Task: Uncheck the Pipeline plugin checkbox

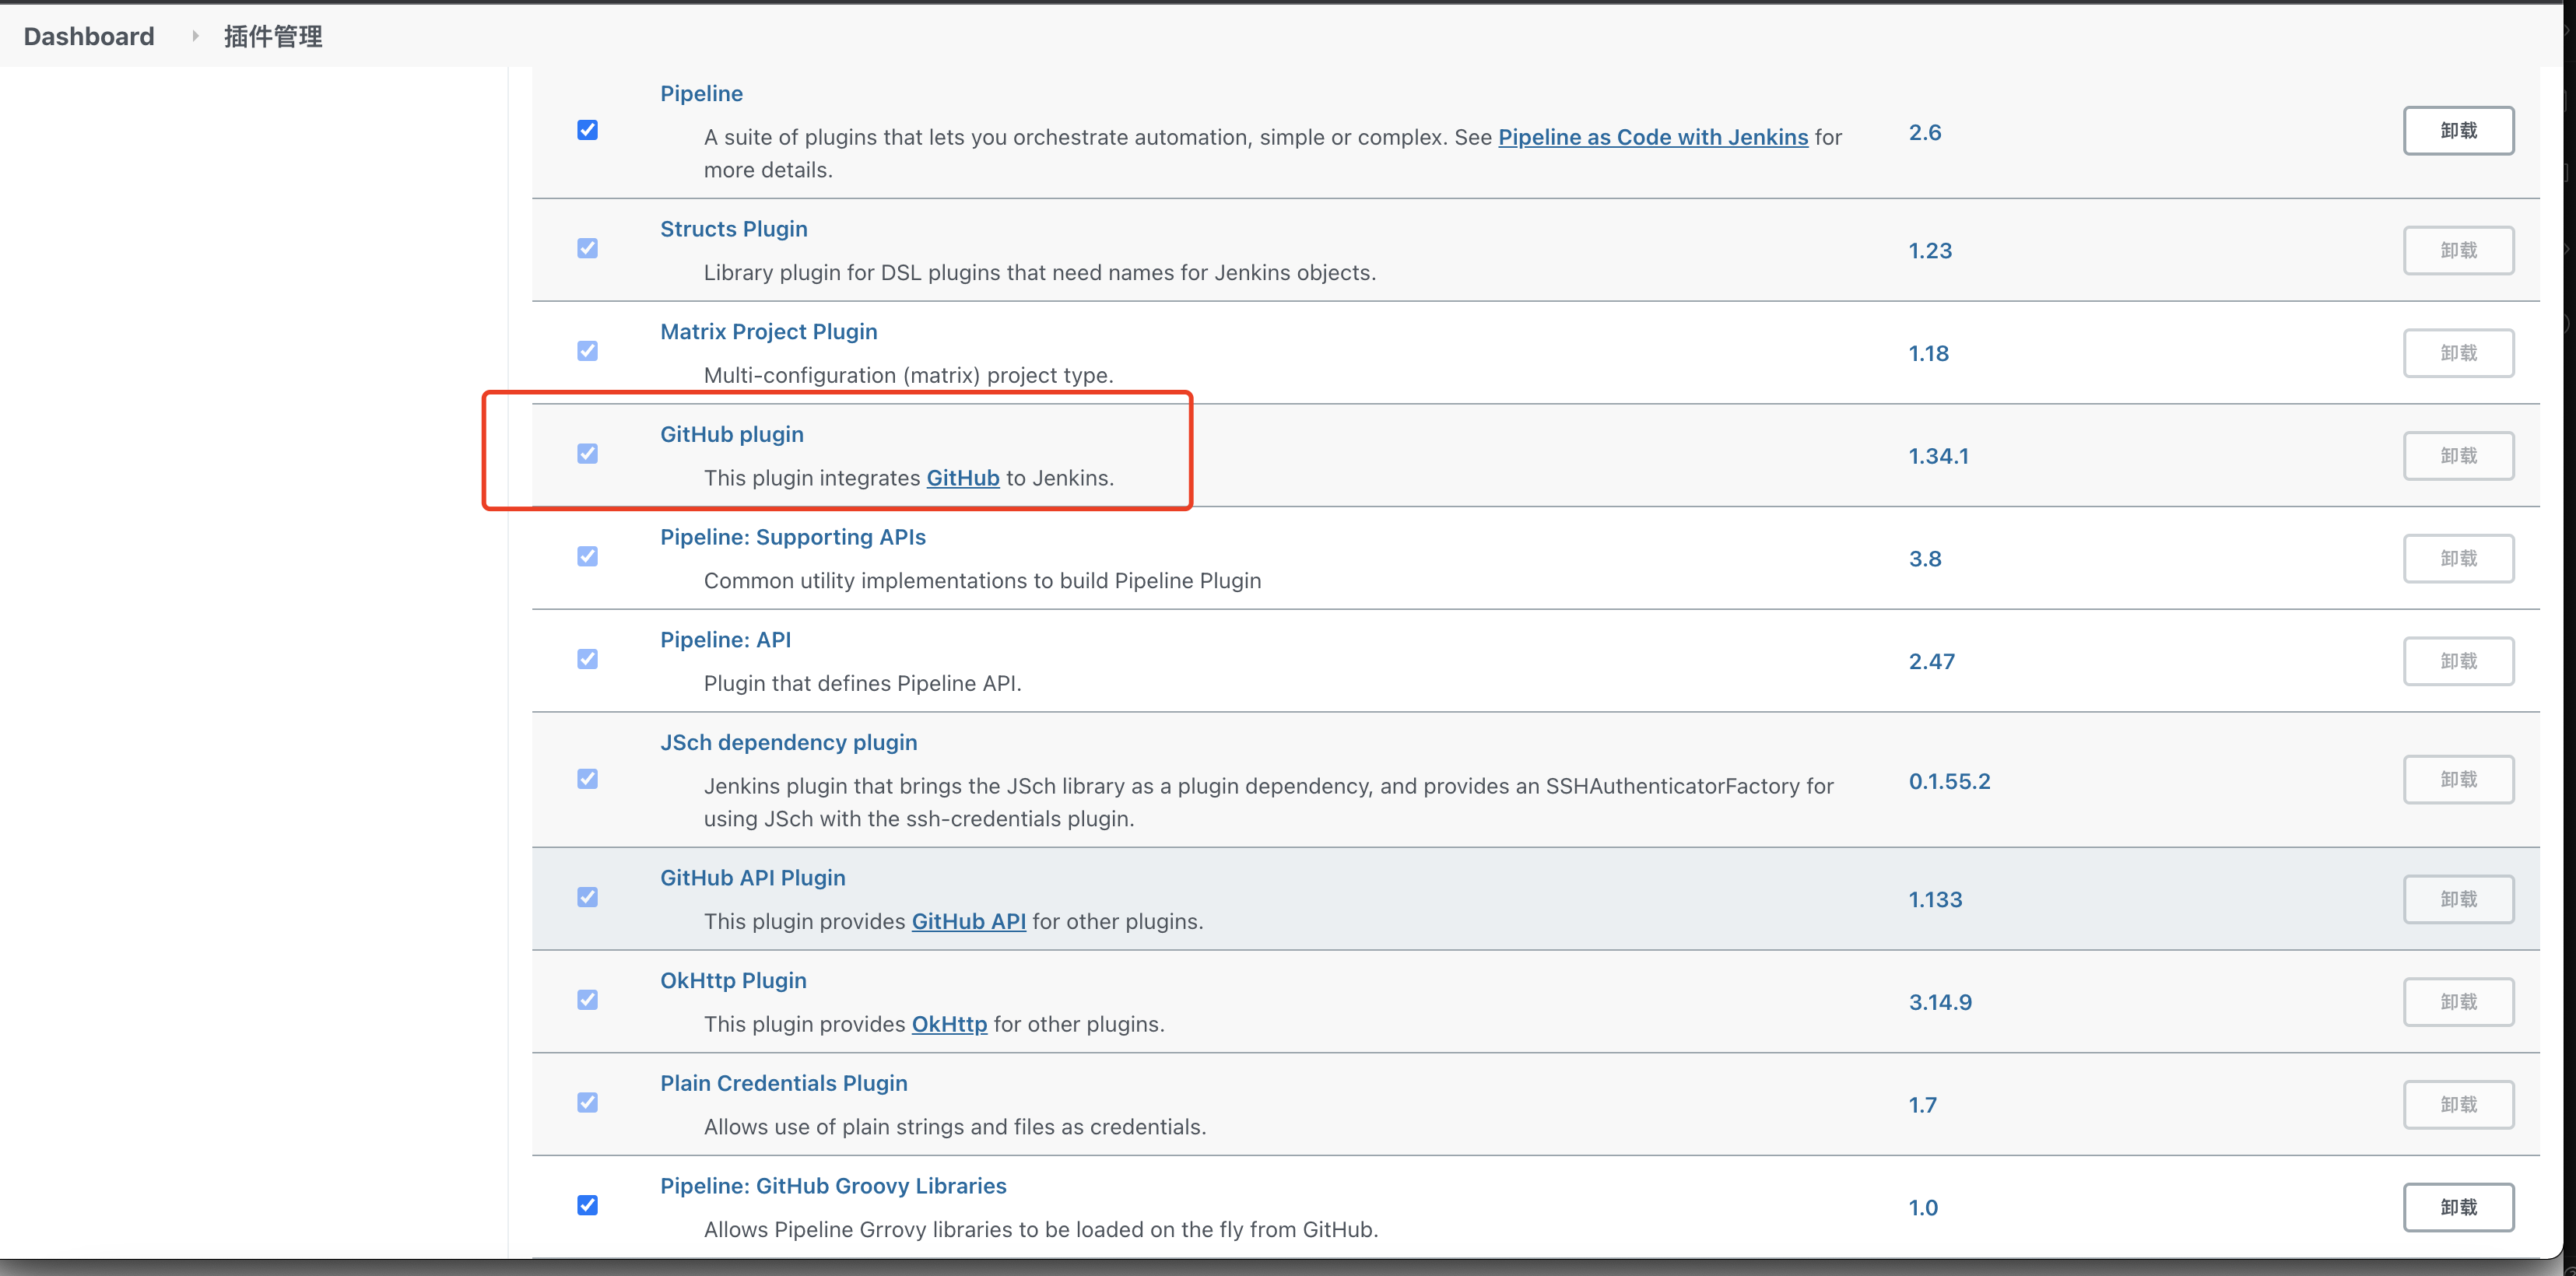Action: pos(587,129)
